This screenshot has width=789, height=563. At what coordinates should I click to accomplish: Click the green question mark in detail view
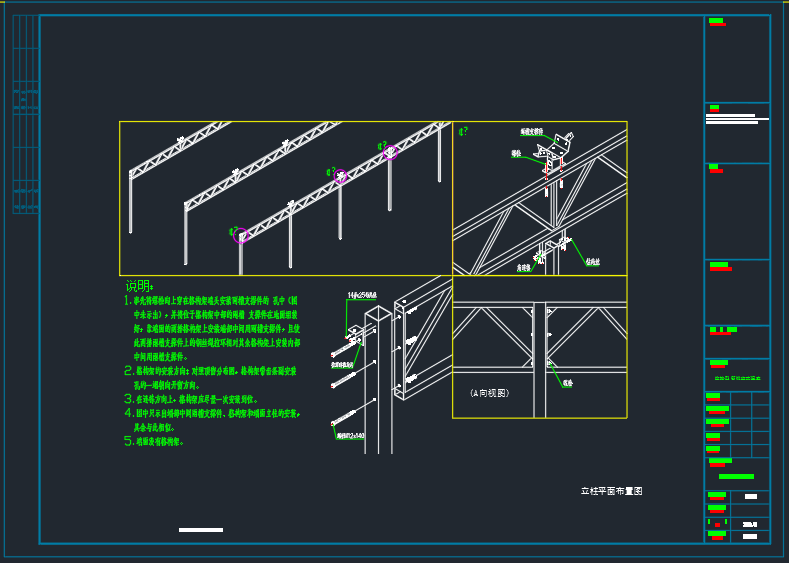coord(463,131)
